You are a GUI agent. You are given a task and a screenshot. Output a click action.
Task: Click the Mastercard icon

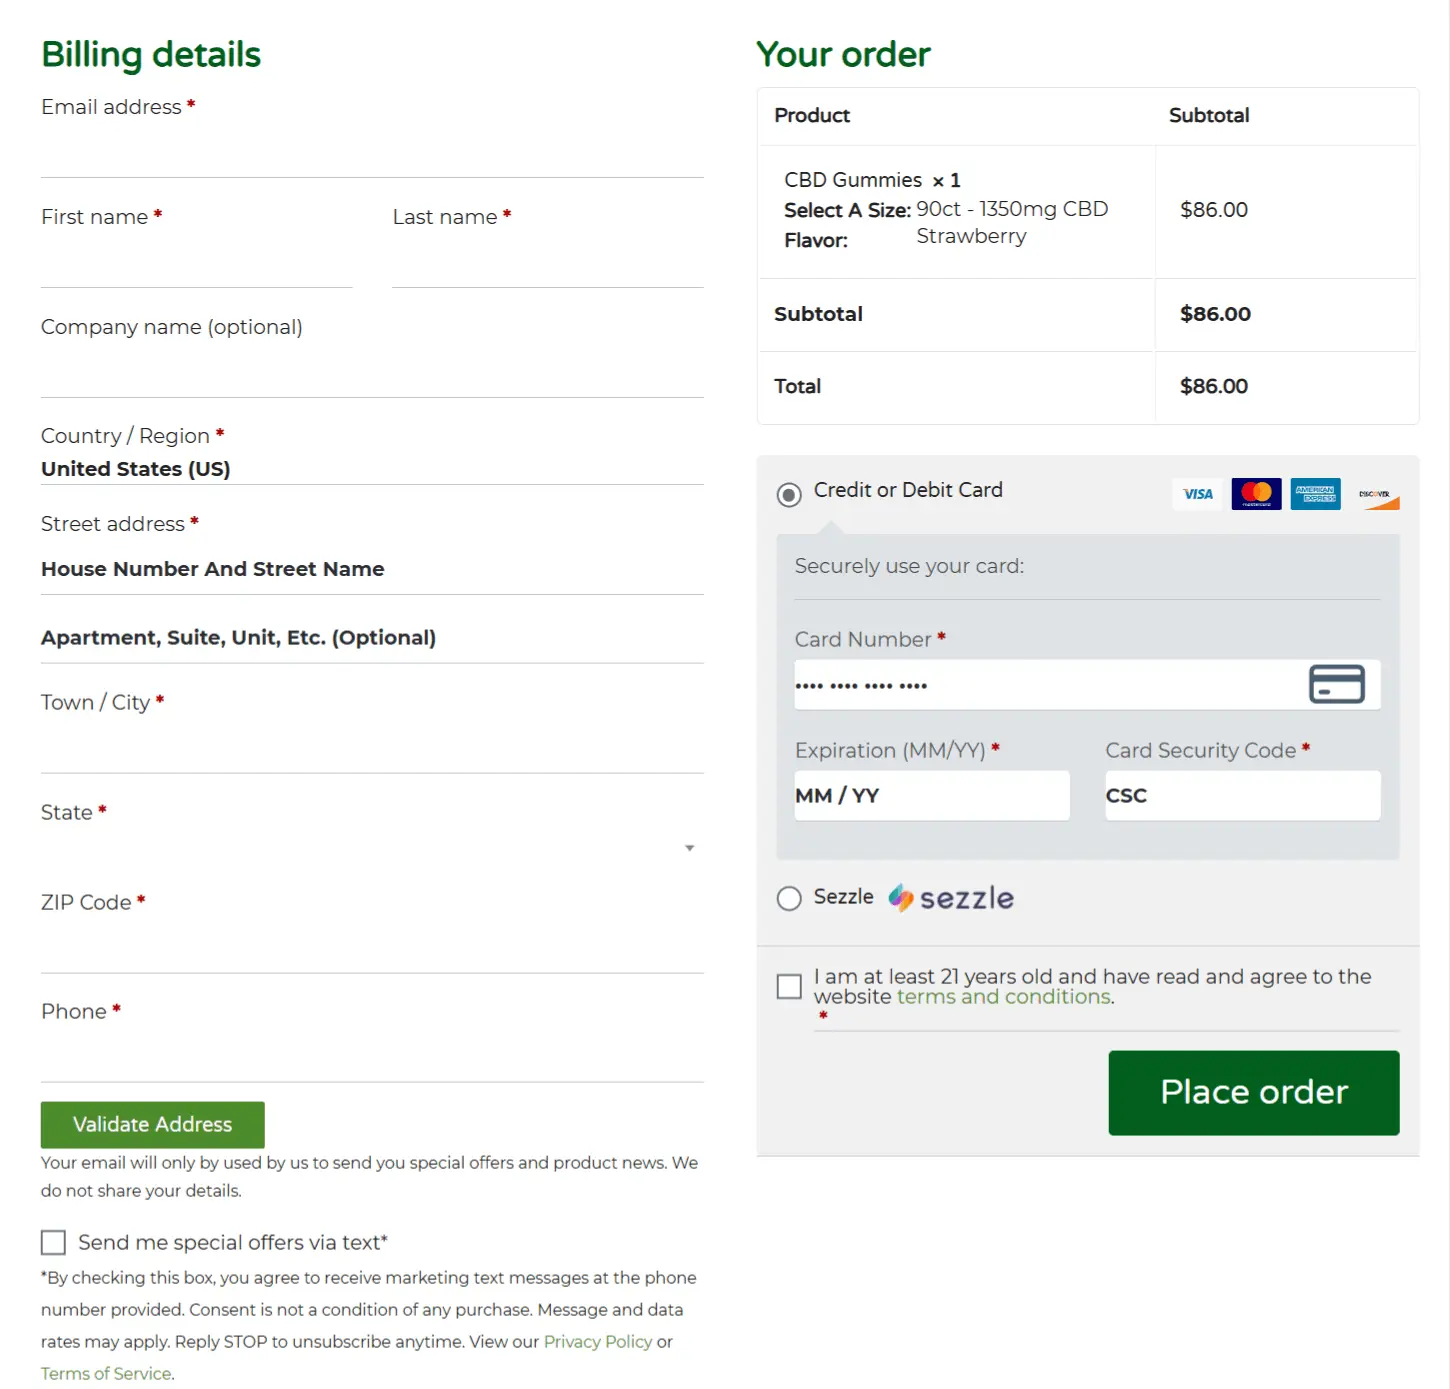click(x=1256, y=493)
